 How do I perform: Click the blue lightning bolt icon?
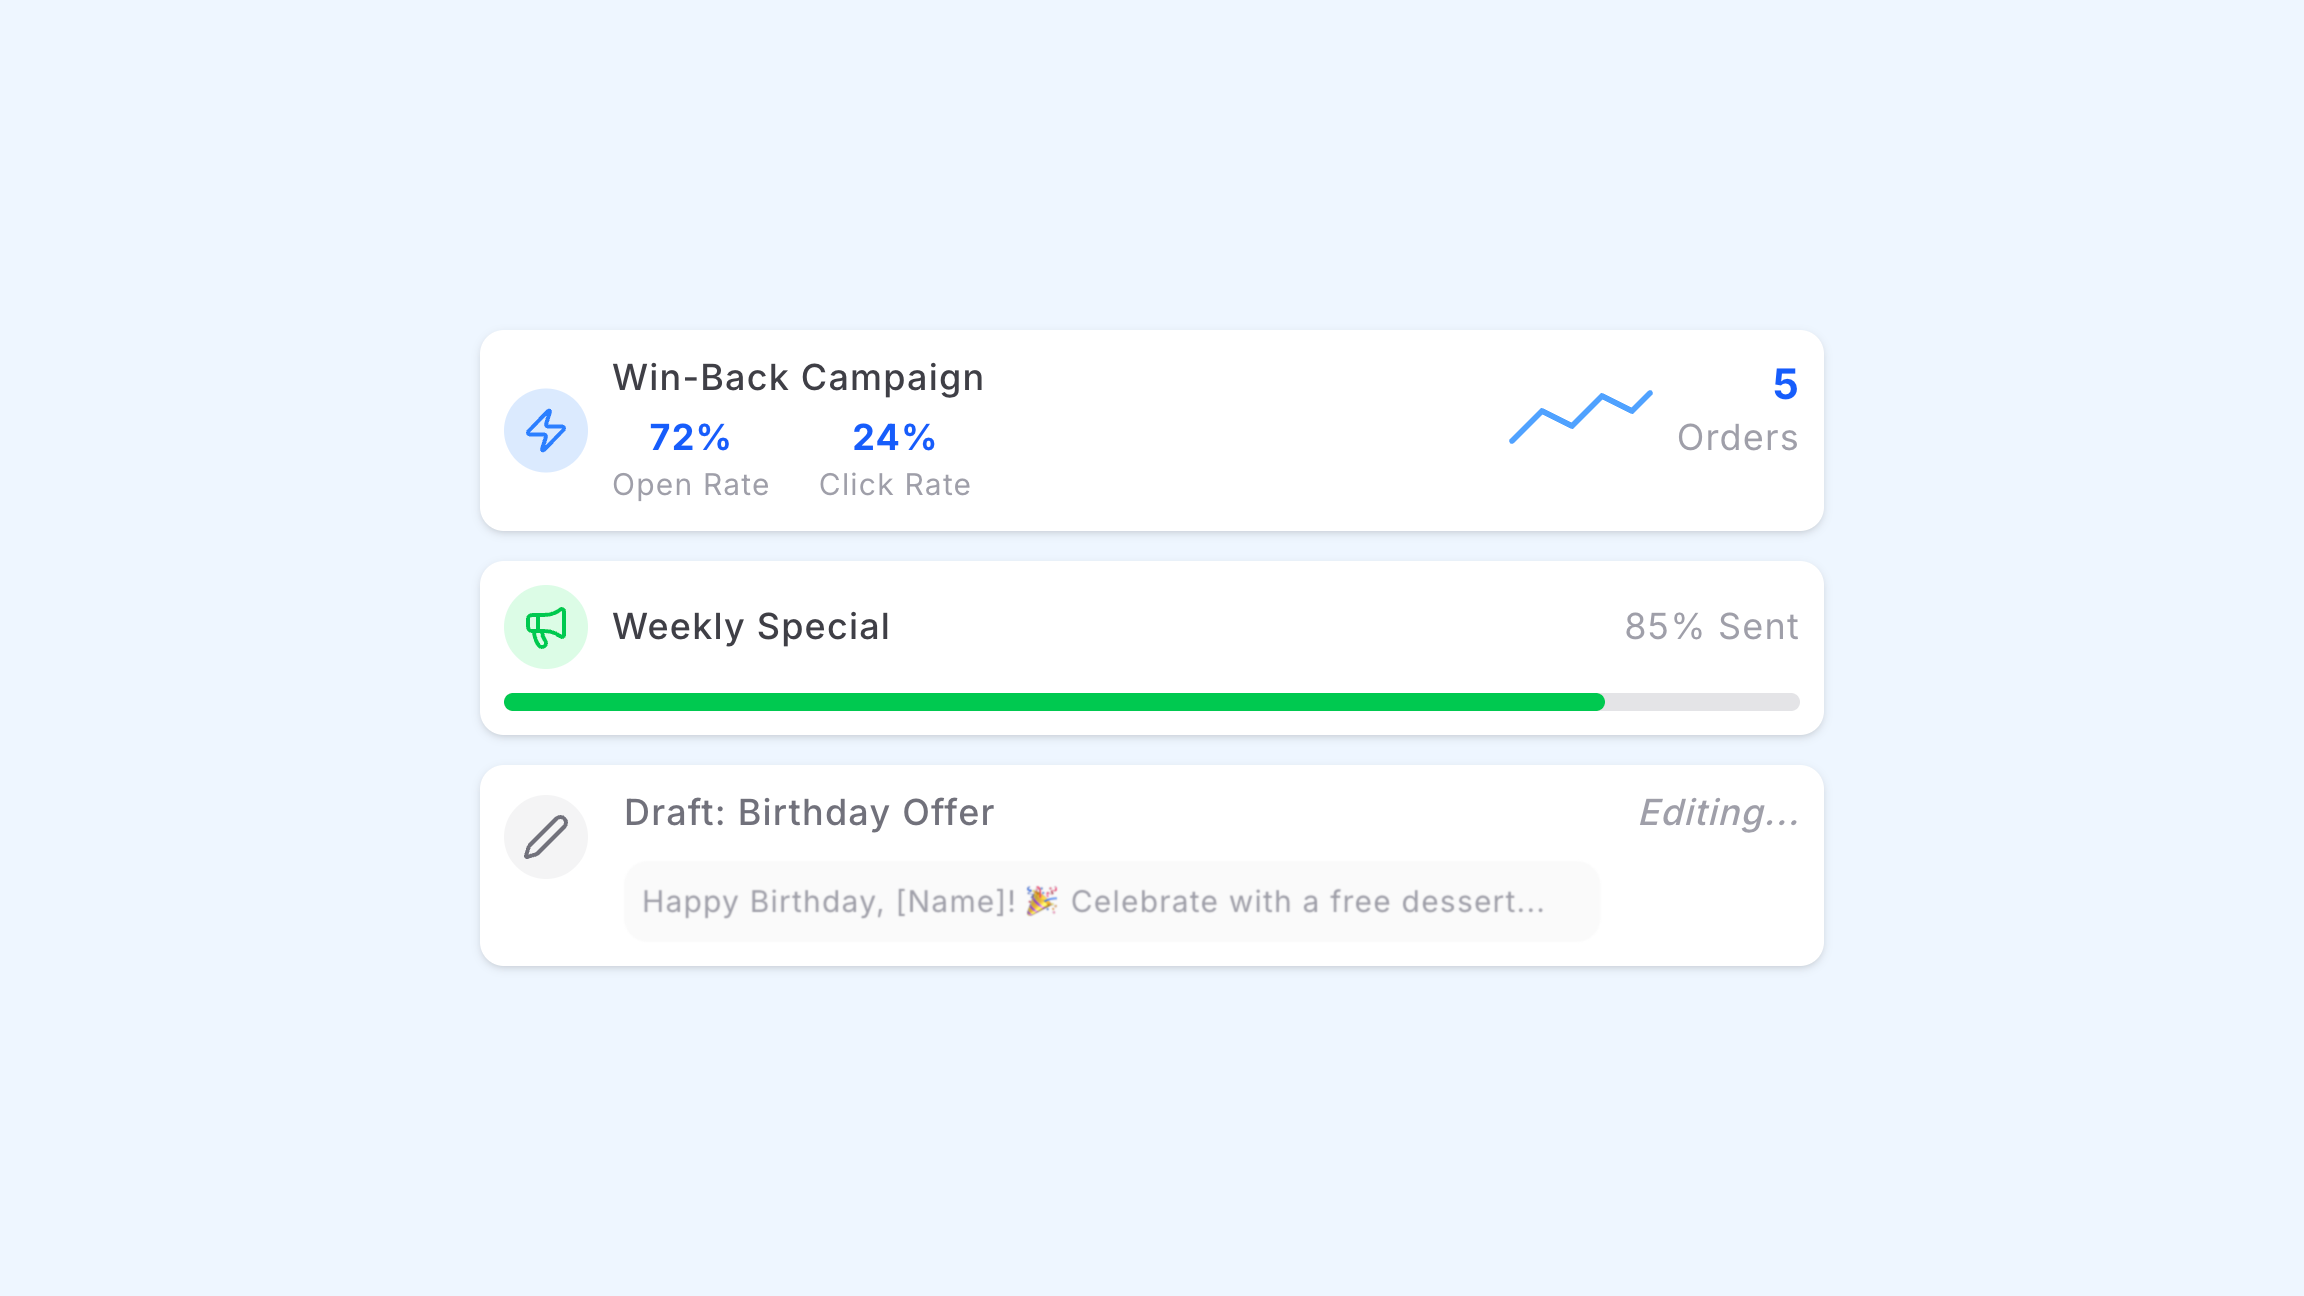pos(546,431)
